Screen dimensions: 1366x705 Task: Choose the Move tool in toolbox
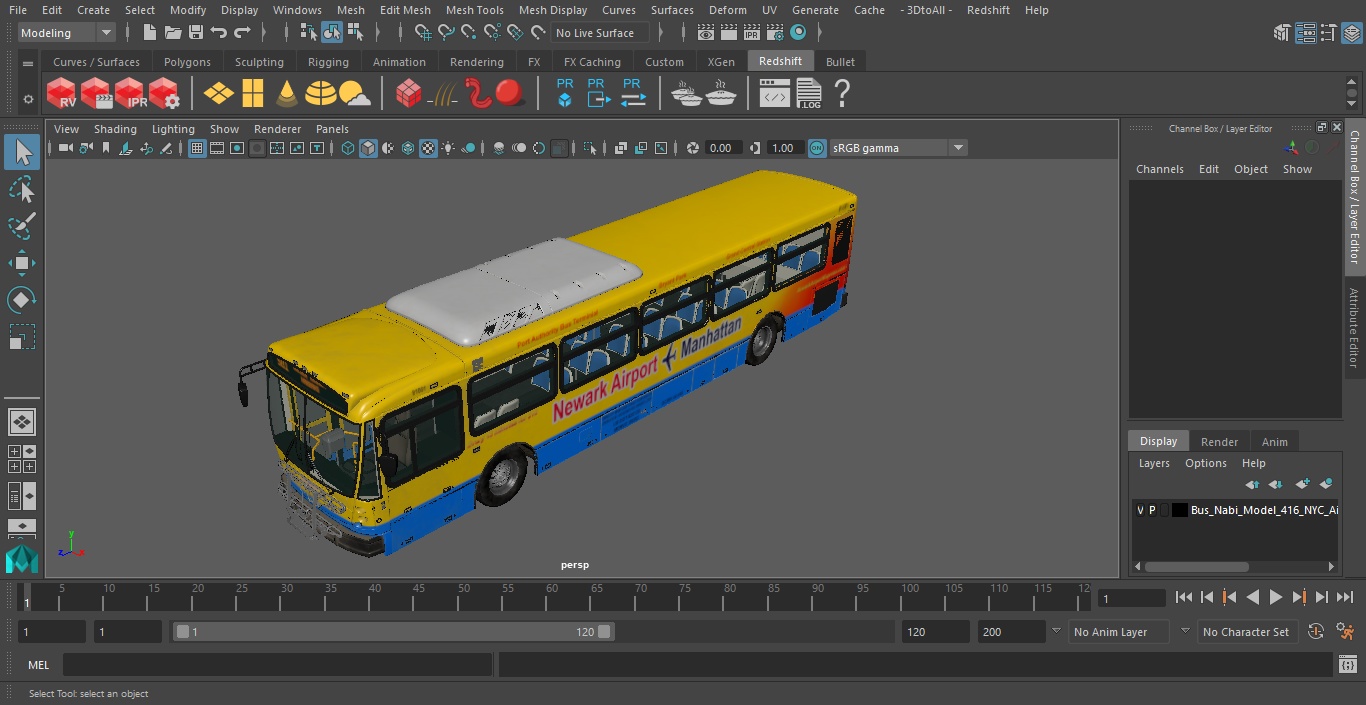pyautogui.click(x=22, y=263)
